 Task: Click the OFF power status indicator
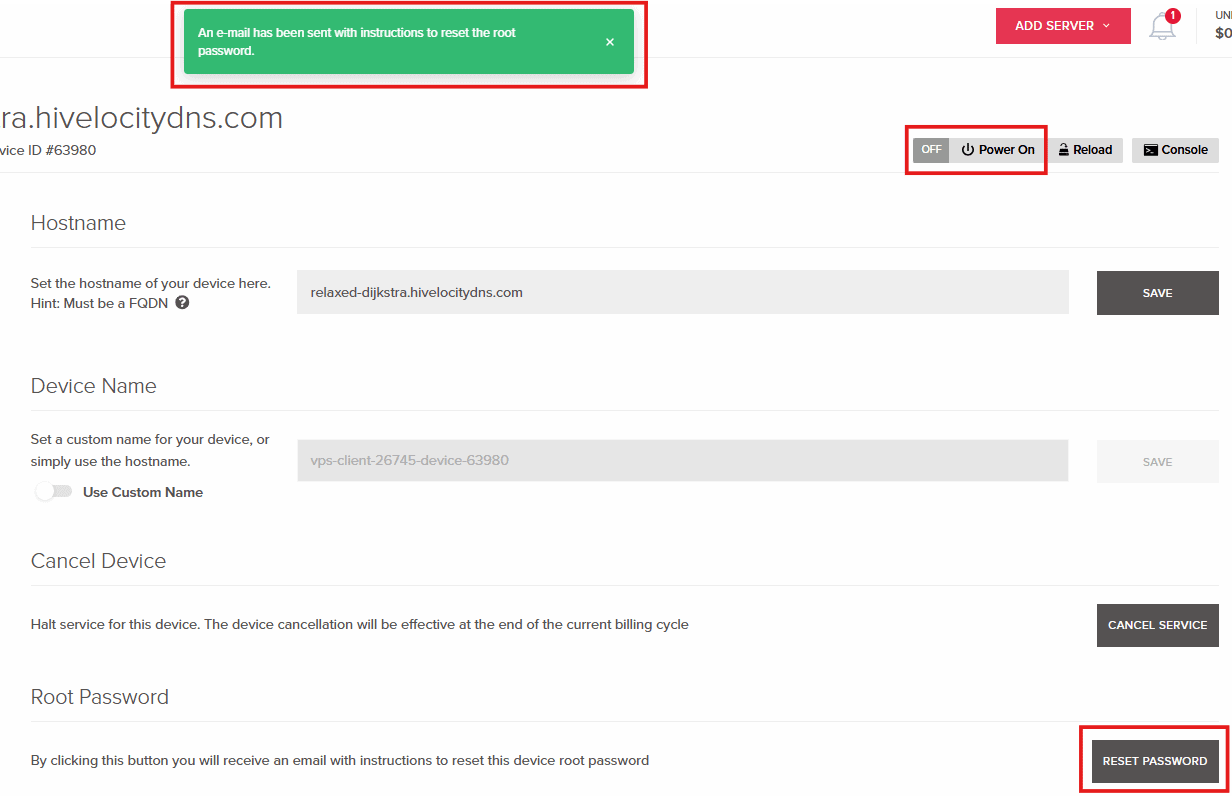tap(931, 149)
